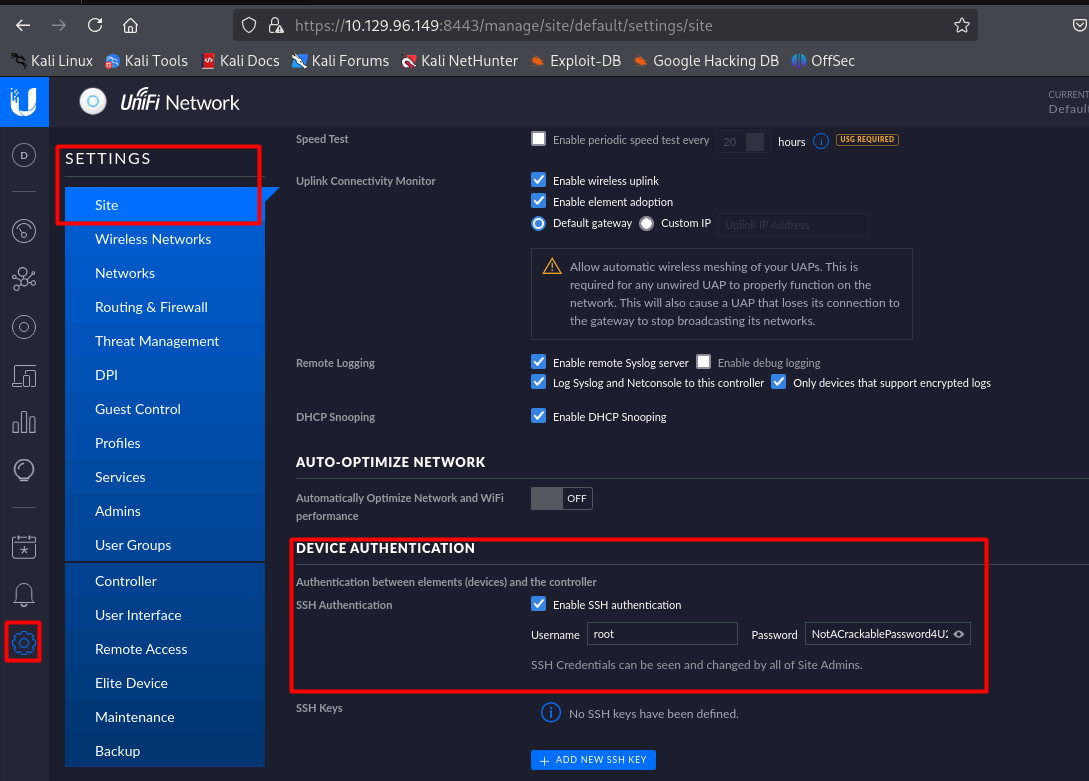Screen dimensions: 1089x781
Task: Open the Events calendar sidebar icon
Action: [24, 546]
